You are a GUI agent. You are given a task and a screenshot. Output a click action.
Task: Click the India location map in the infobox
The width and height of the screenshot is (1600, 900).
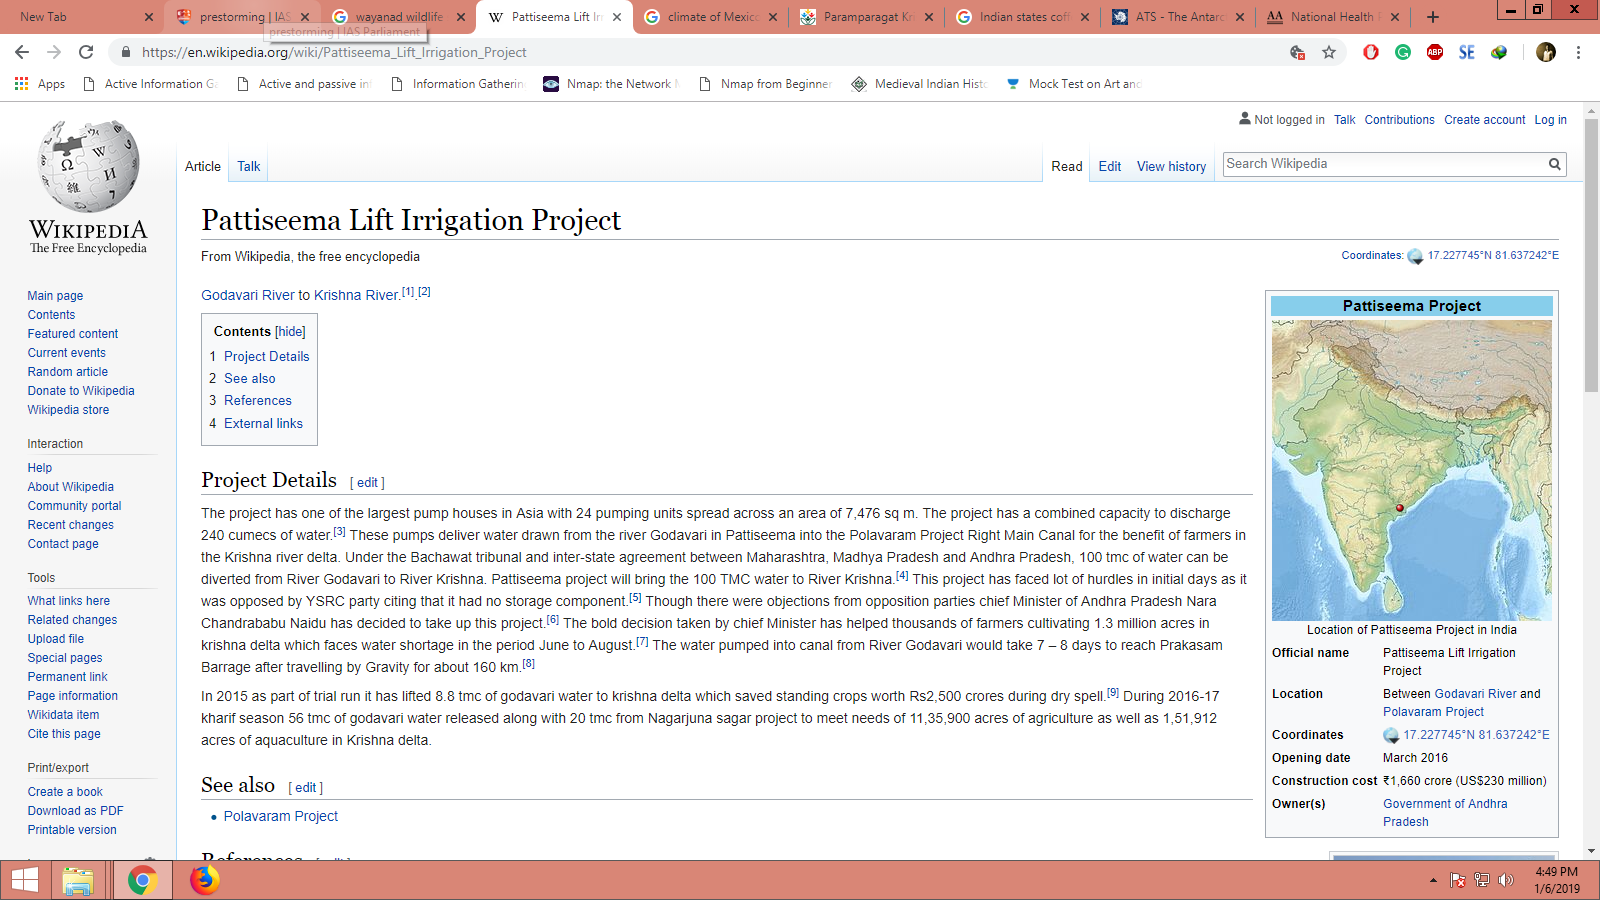coord(1412,470)
